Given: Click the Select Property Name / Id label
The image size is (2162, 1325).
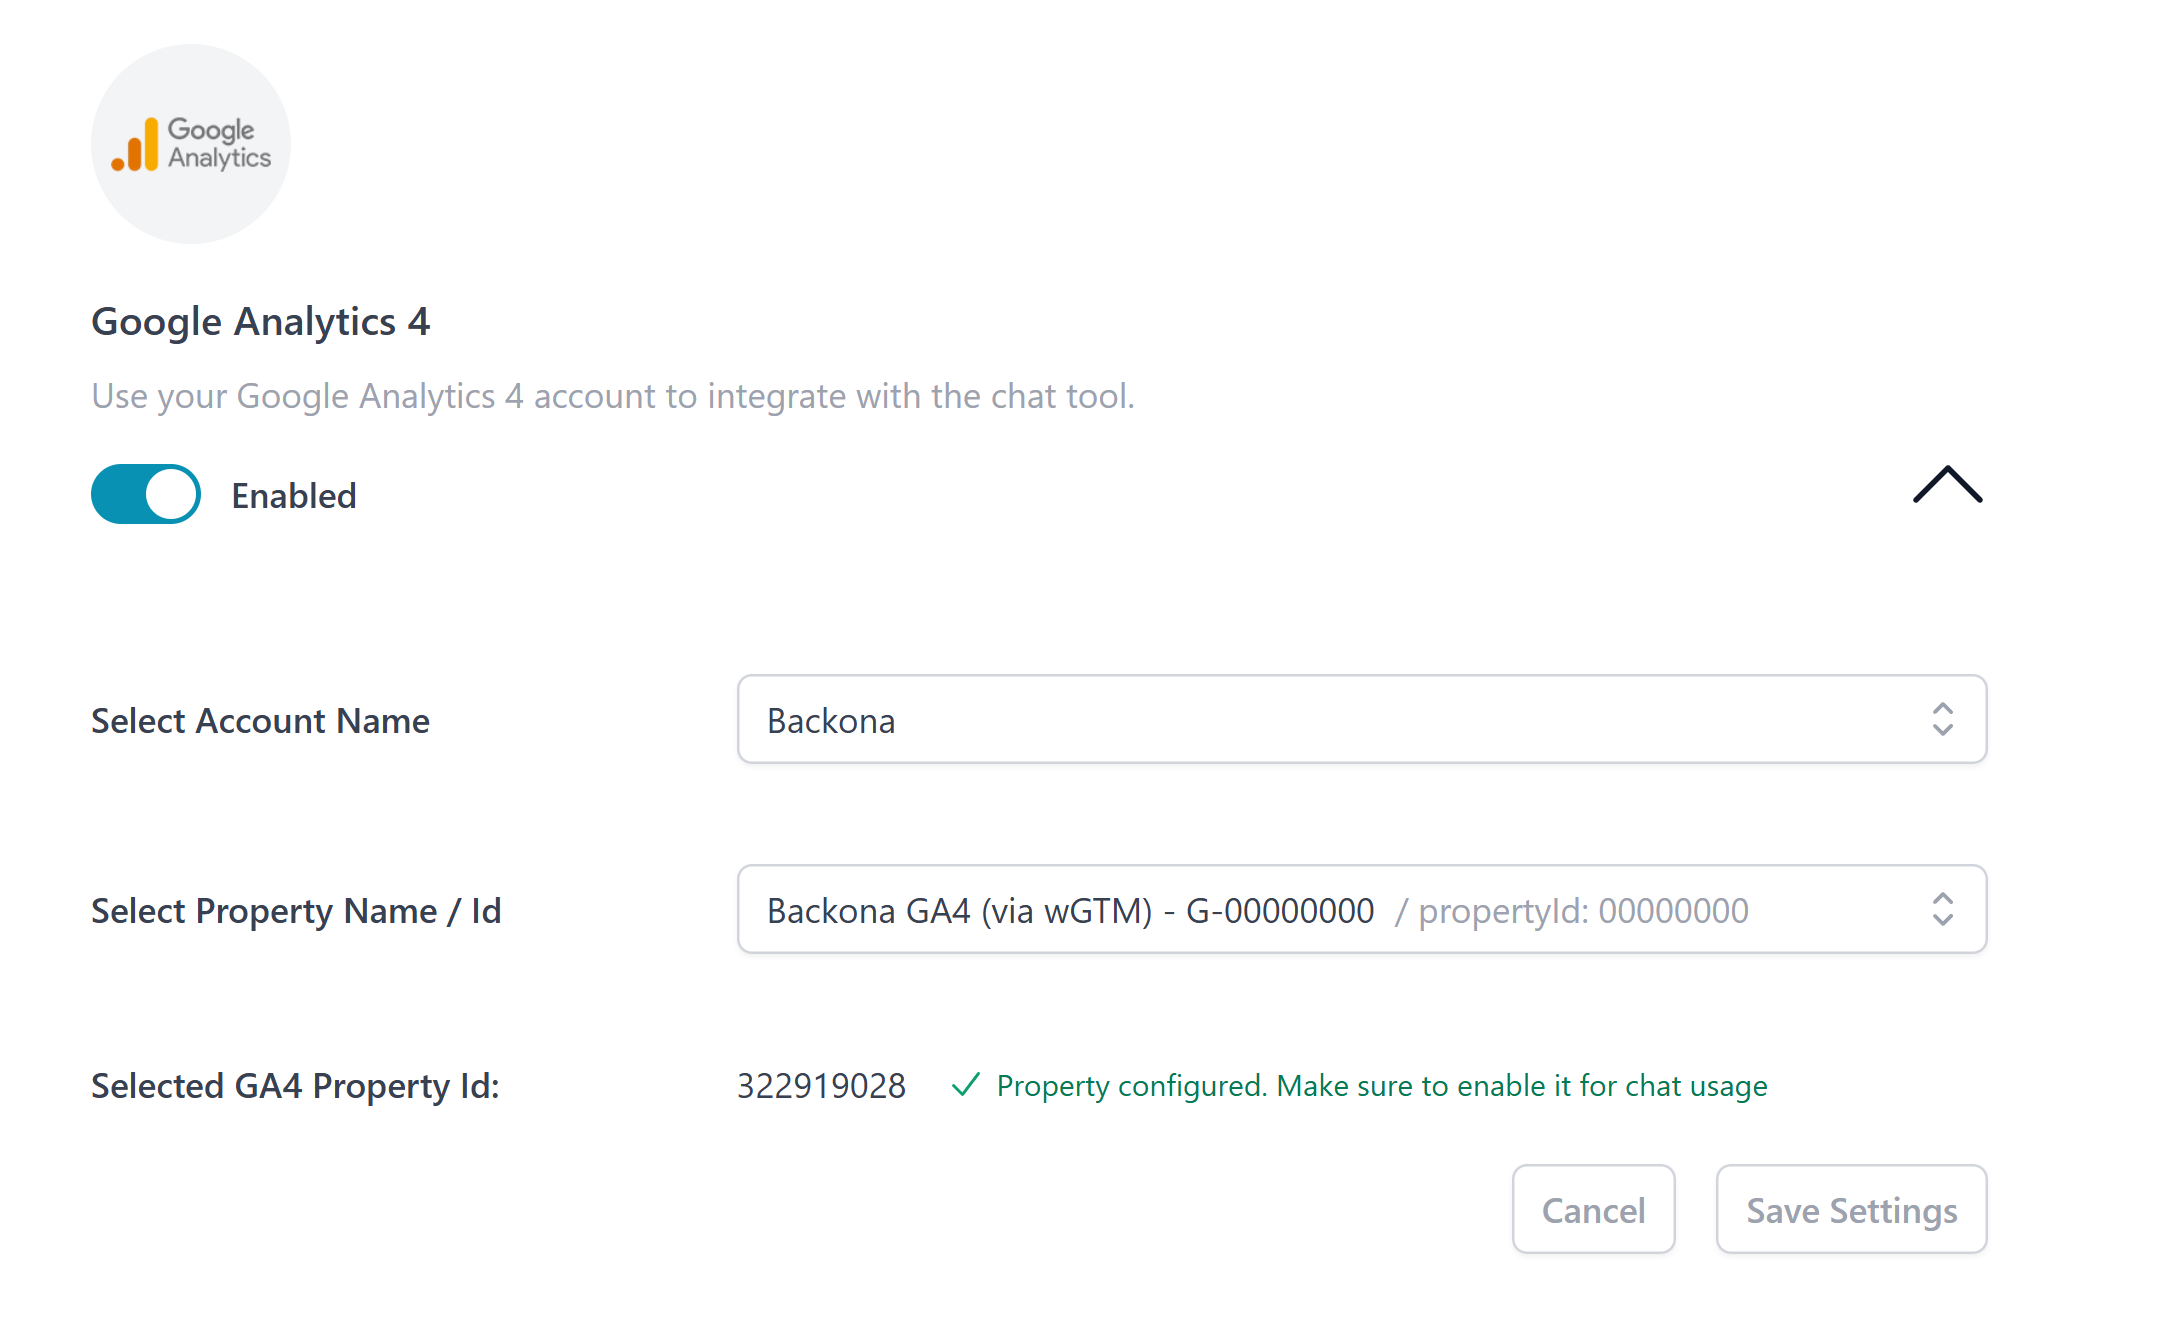Looking at the screenshot, I should [x=296, y=911].
